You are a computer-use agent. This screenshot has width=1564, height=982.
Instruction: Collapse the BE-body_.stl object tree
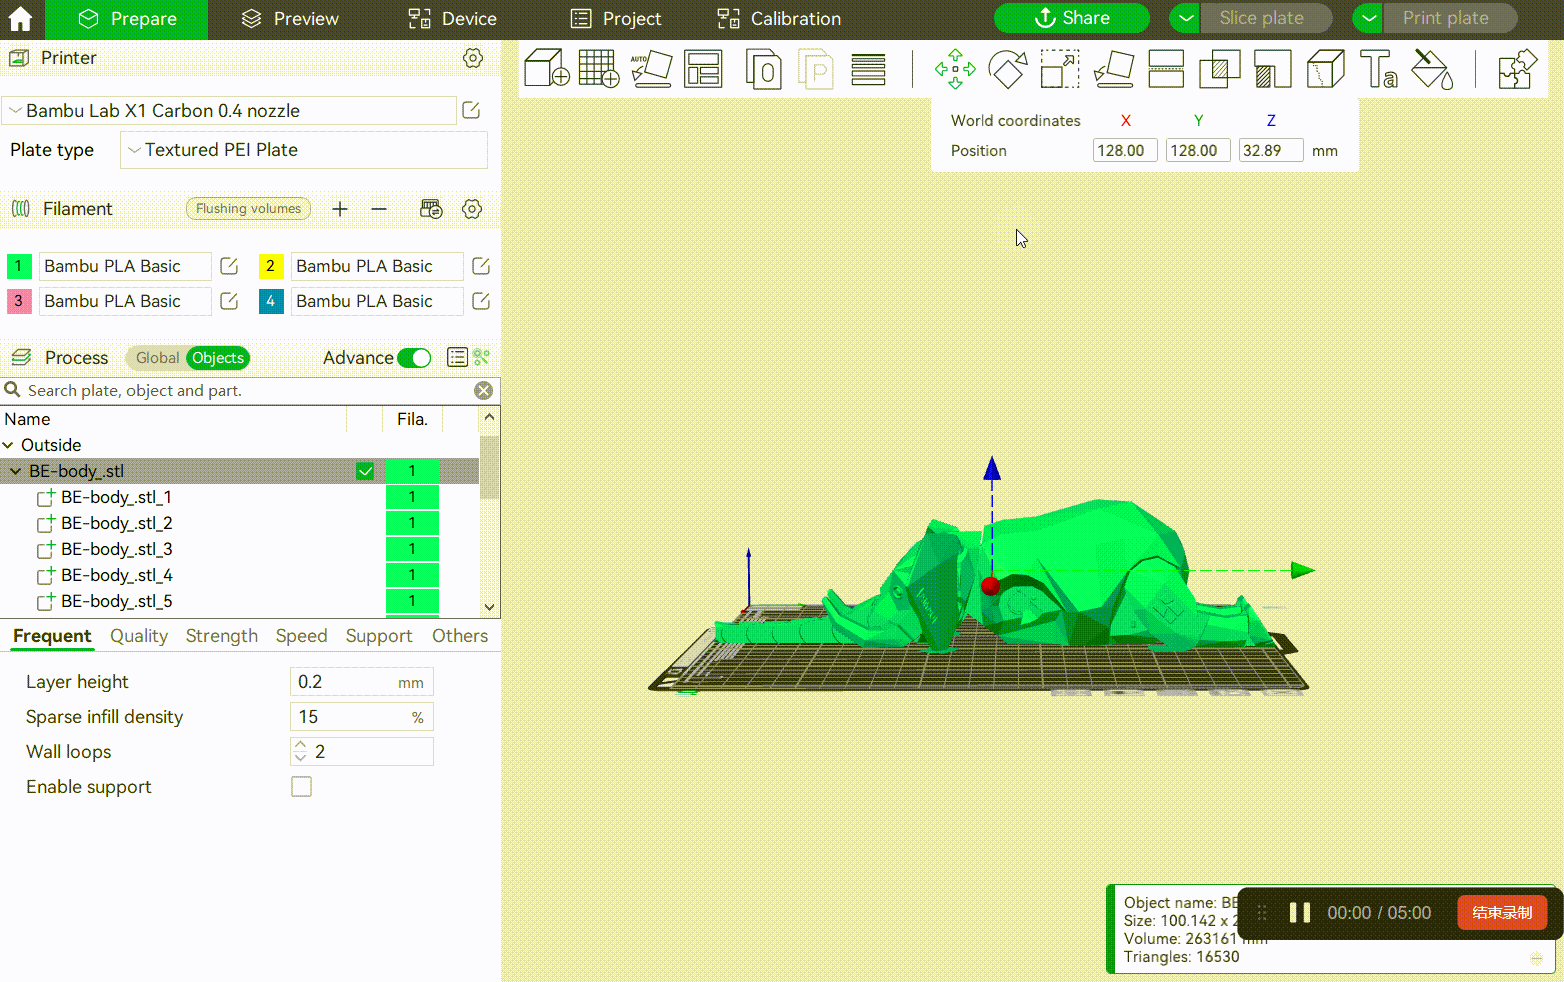point(16,471)
